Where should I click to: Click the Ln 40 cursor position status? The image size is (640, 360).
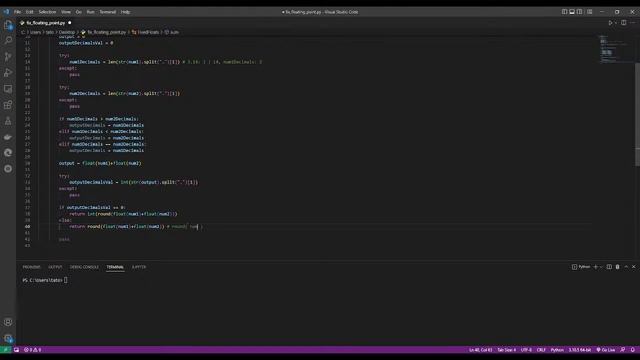click(480, 350)
